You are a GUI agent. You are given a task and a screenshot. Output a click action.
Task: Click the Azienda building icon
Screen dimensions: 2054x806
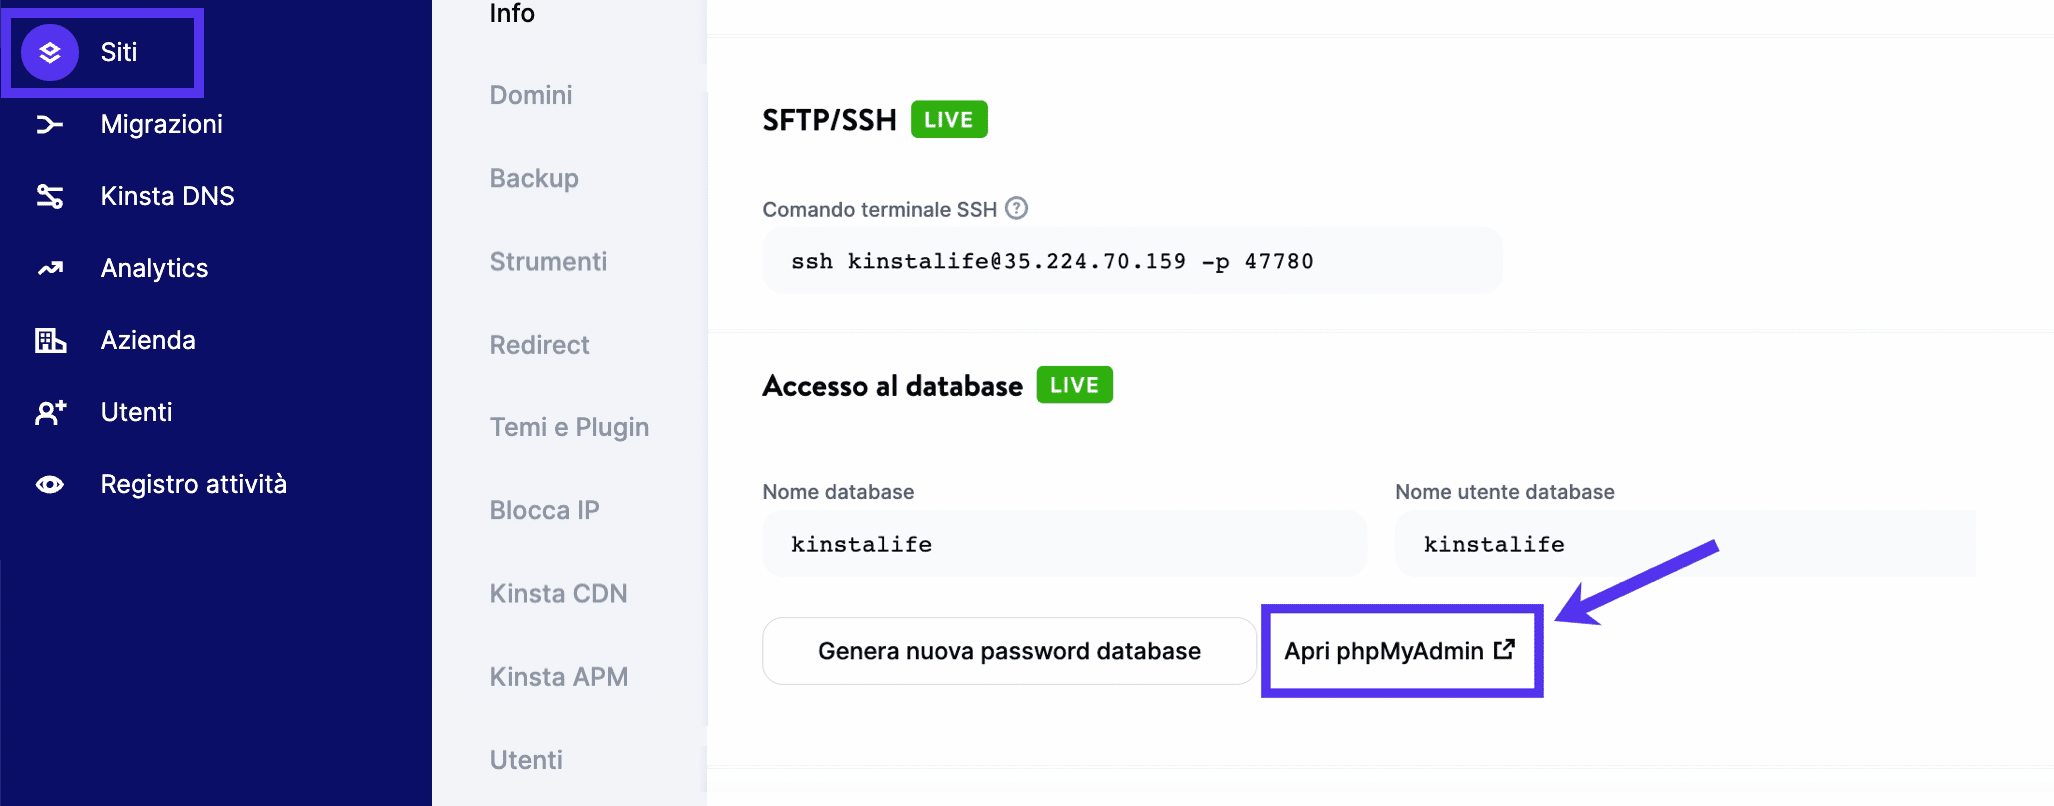tap(50, 340)
